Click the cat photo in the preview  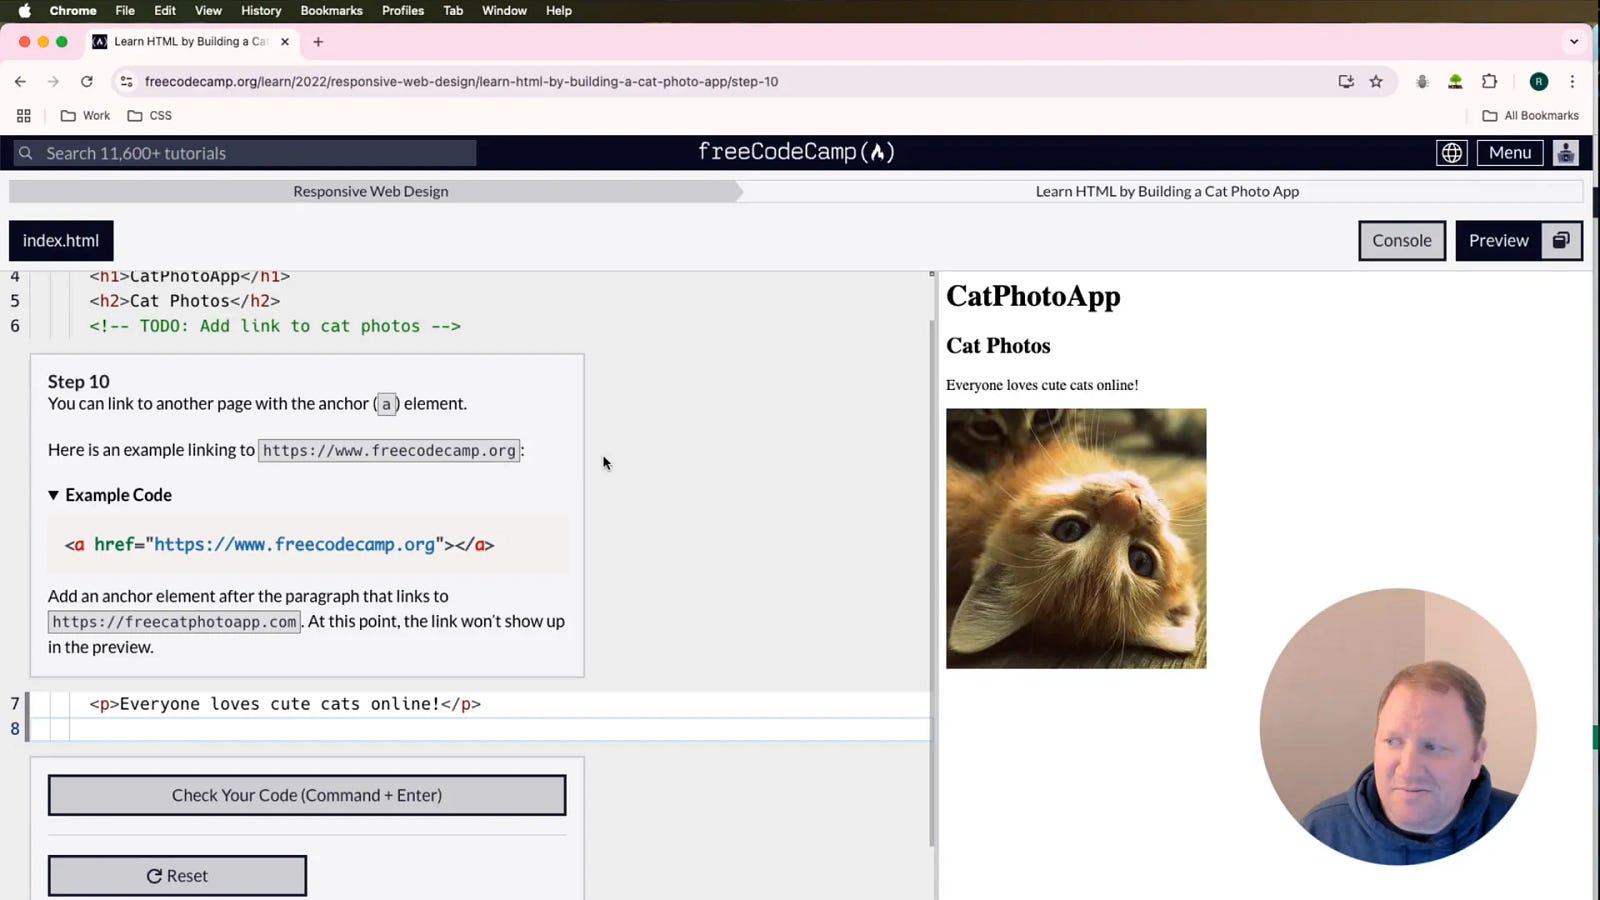(x=1076, y=538)
